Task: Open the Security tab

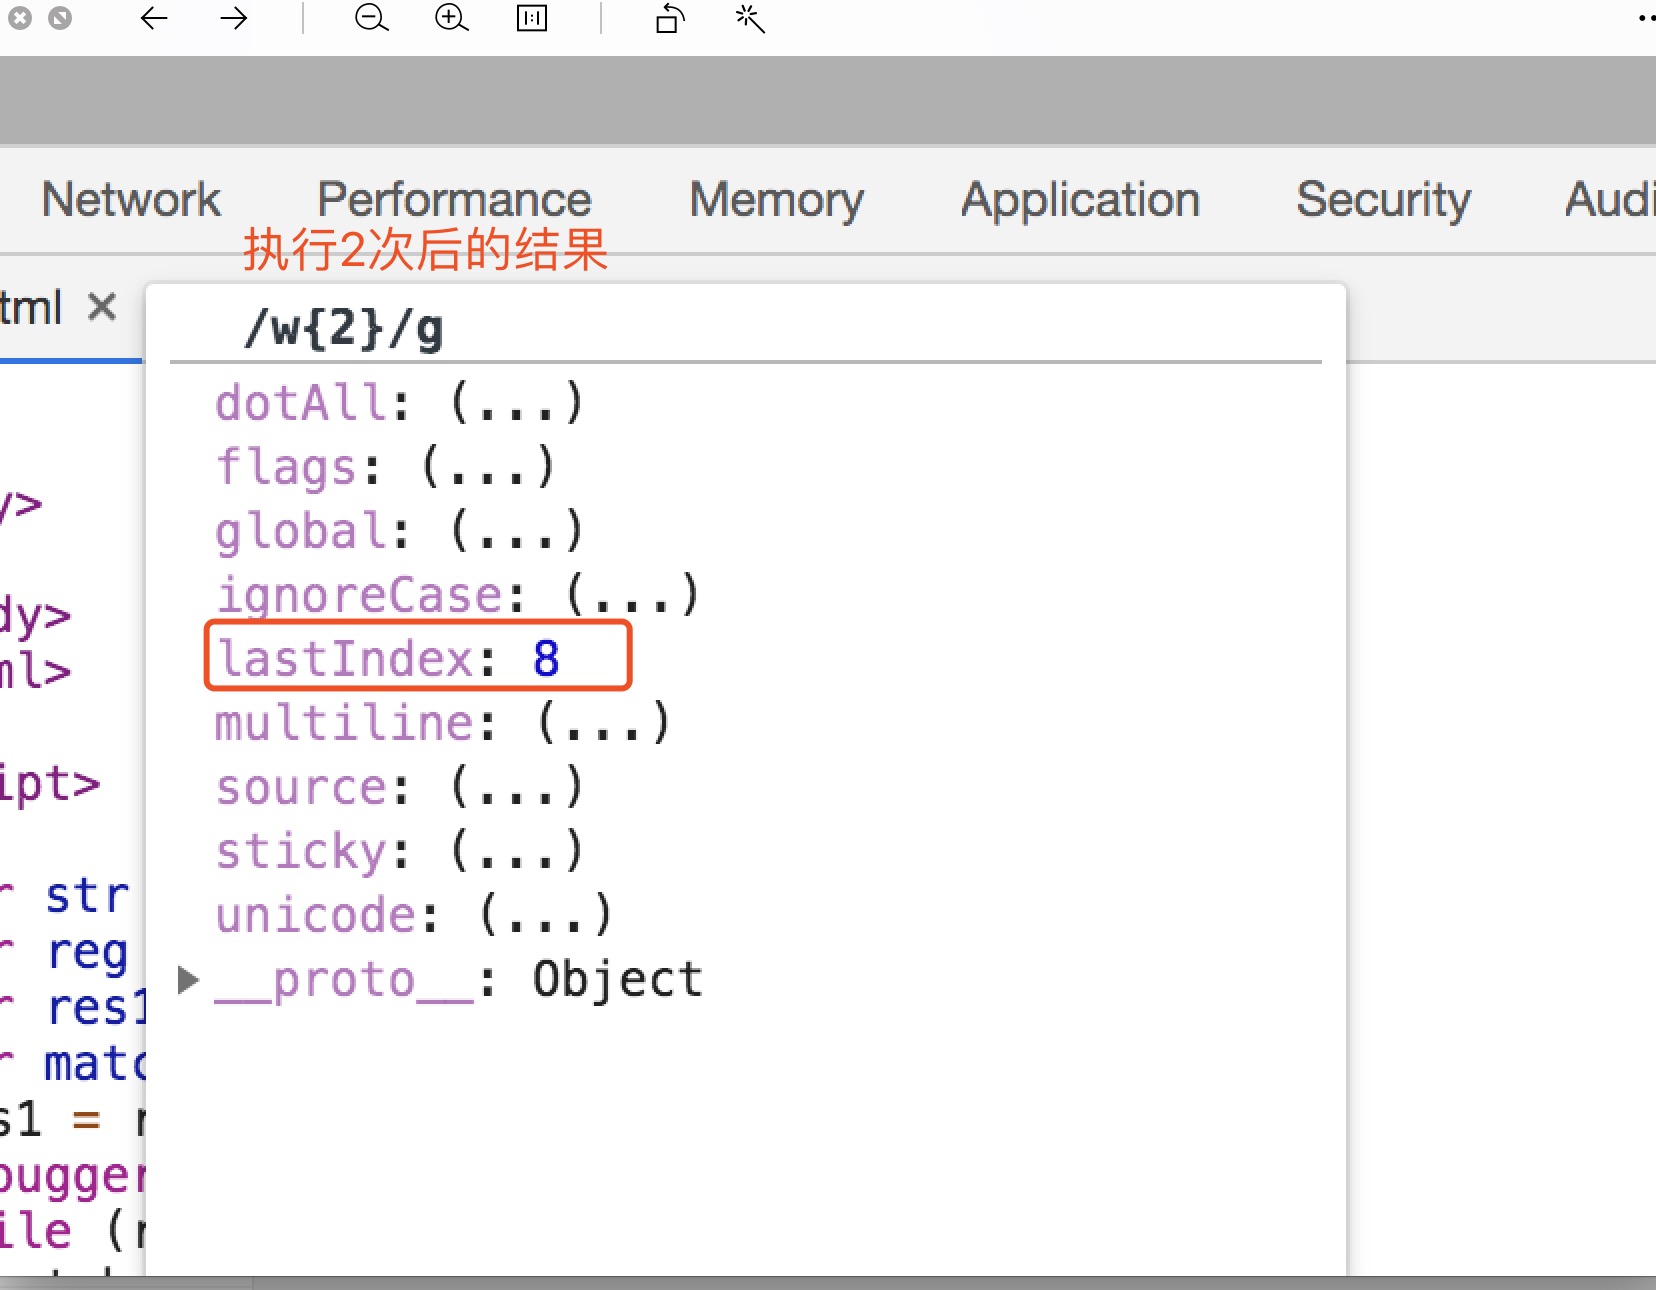Action: (x=1383, y=199)
